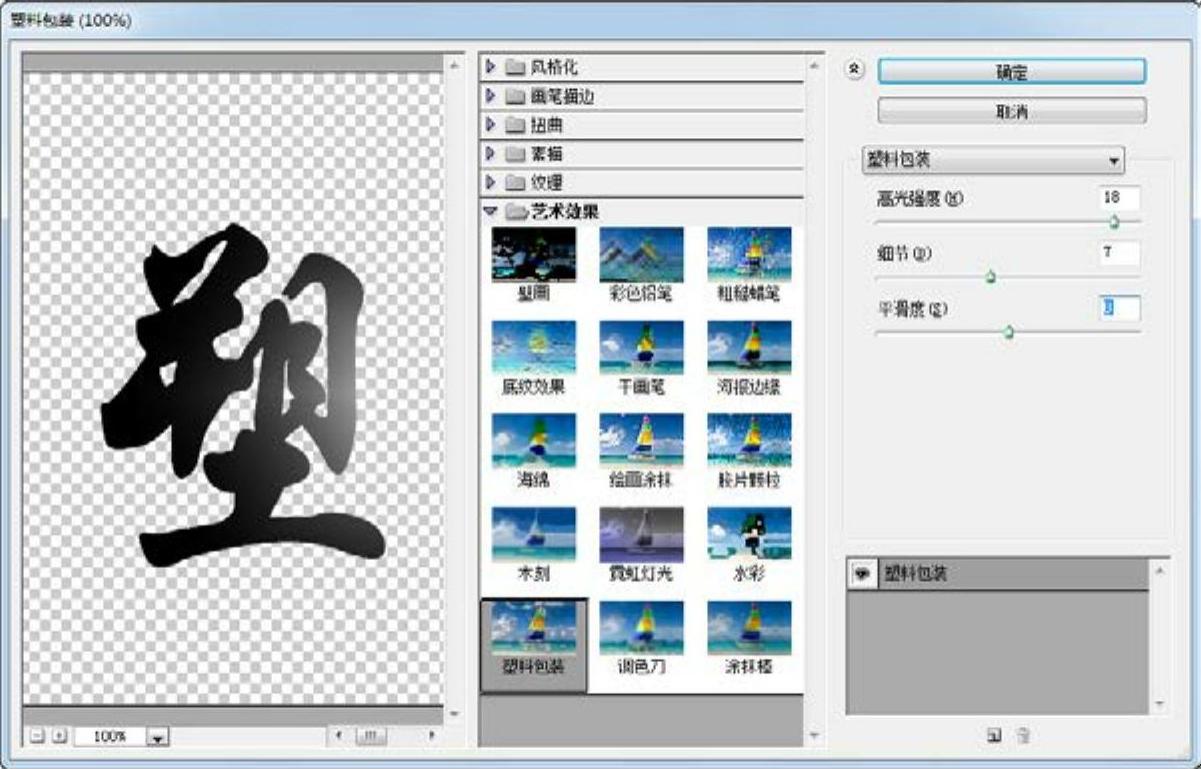Hide the 塑料包装 effect layer via eye icon
This screenshot has height=769, width=1201.
pyautogui.click(x=860, y=574)
